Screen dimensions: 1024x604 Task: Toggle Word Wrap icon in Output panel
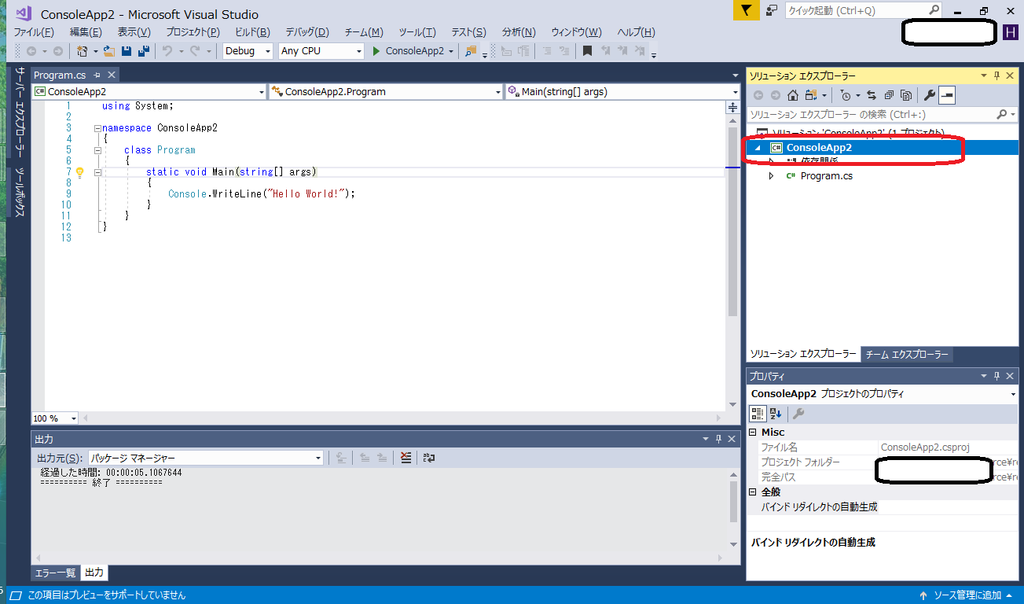click(428, 458)
